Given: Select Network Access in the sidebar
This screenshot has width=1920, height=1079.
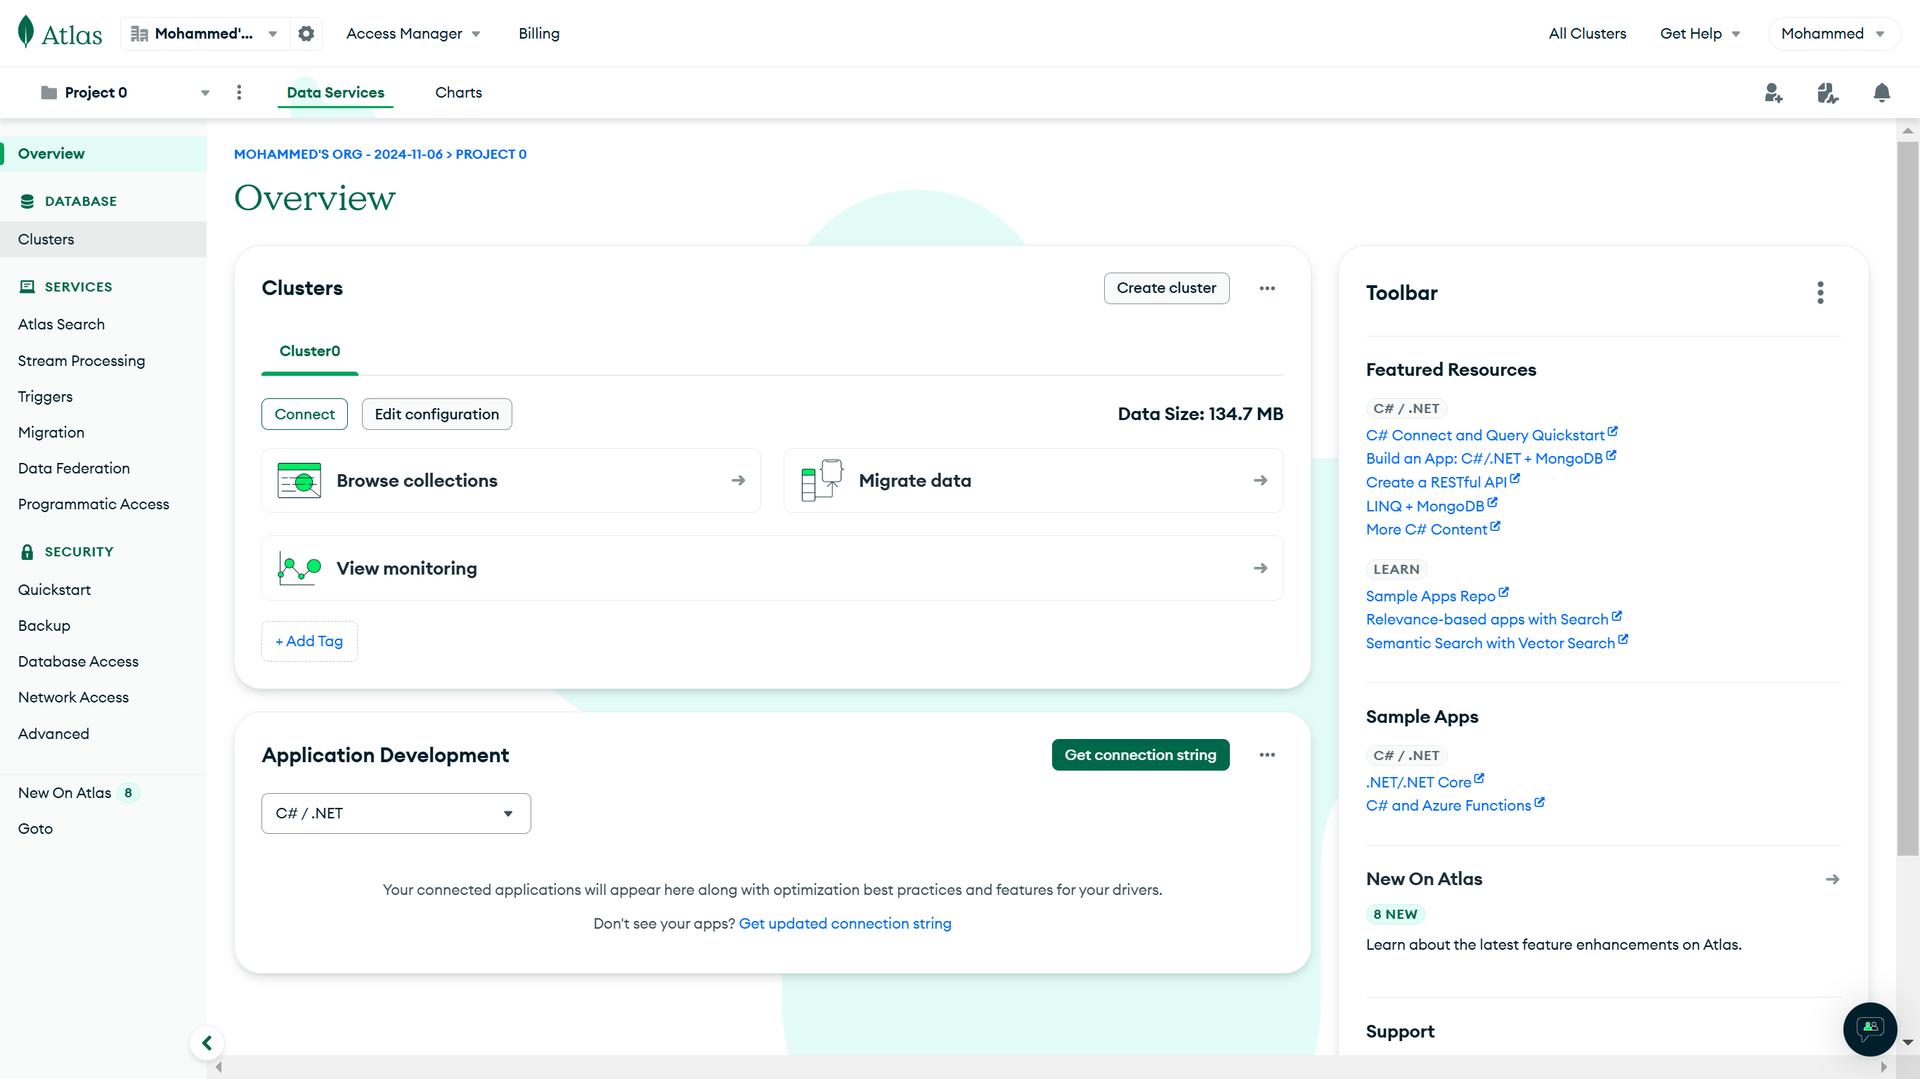Looking at the screenshot, I should tap(73, 697).
